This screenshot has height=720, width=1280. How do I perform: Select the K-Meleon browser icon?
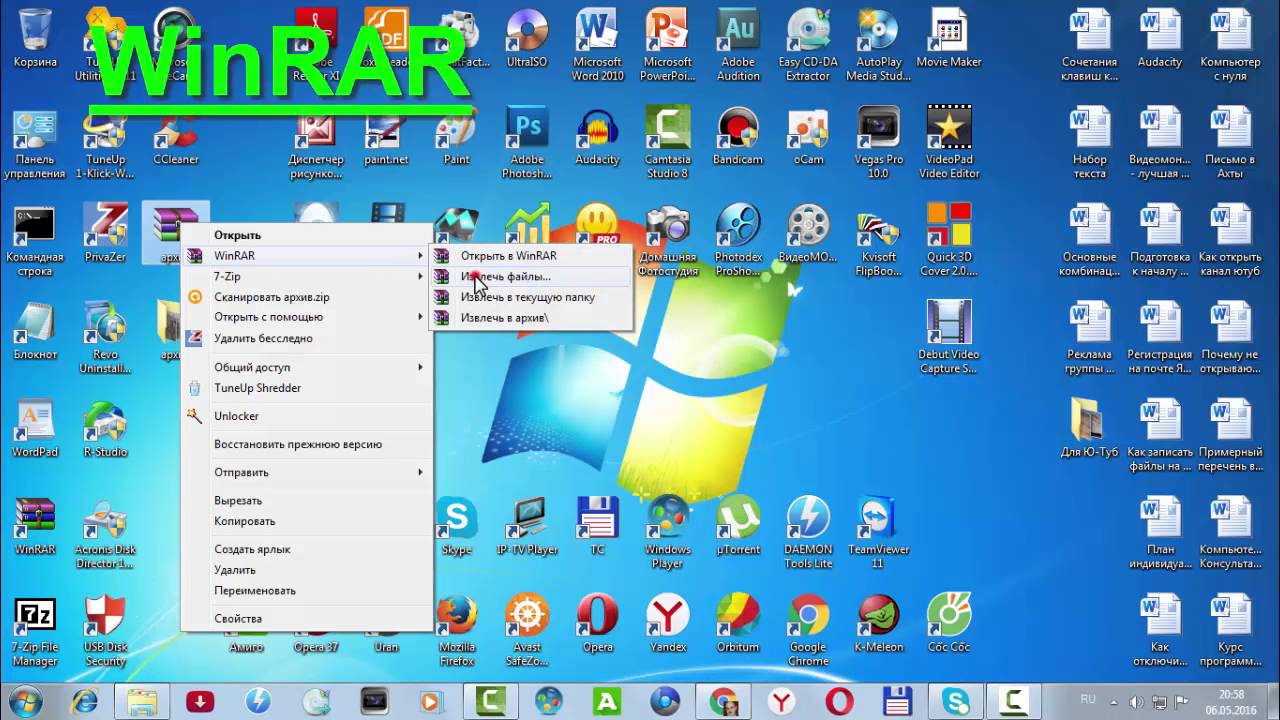click(878, 623)
